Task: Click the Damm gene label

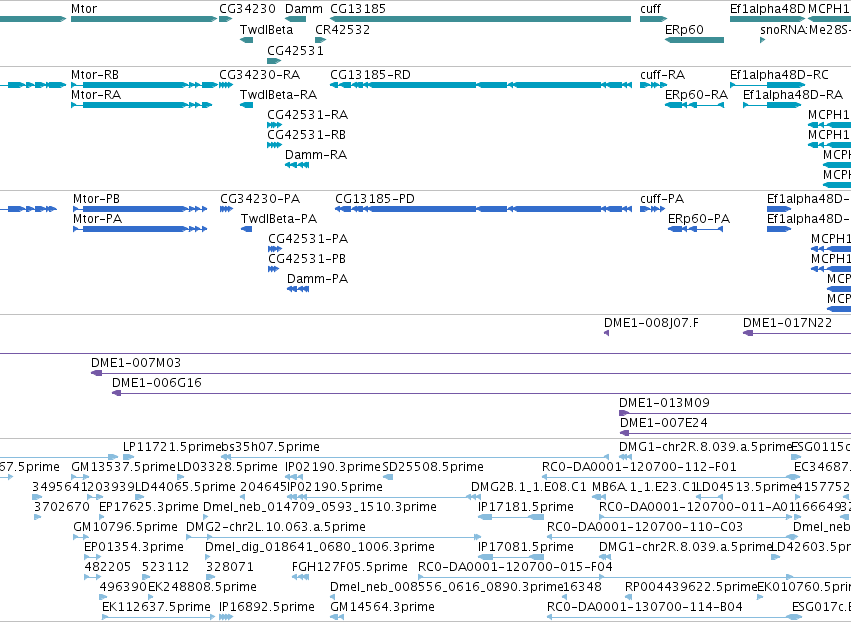Action: [x=303, y=9]
